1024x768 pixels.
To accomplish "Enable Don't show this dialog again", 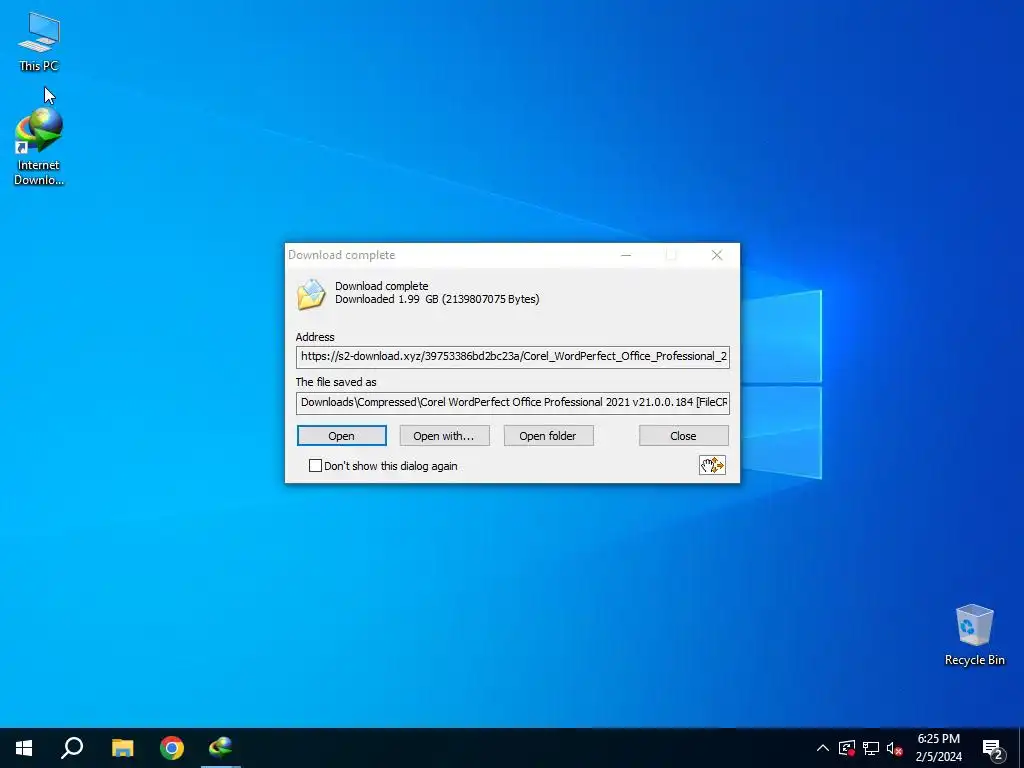I will tap(315, 466).
